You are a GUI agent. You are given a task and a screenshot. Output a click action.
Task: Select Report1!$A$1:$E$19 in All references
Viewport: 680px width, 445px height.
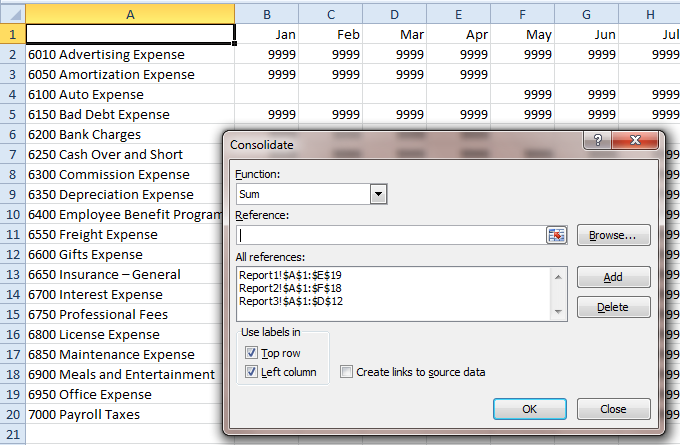pyautogui.click(x=292, y=273)
